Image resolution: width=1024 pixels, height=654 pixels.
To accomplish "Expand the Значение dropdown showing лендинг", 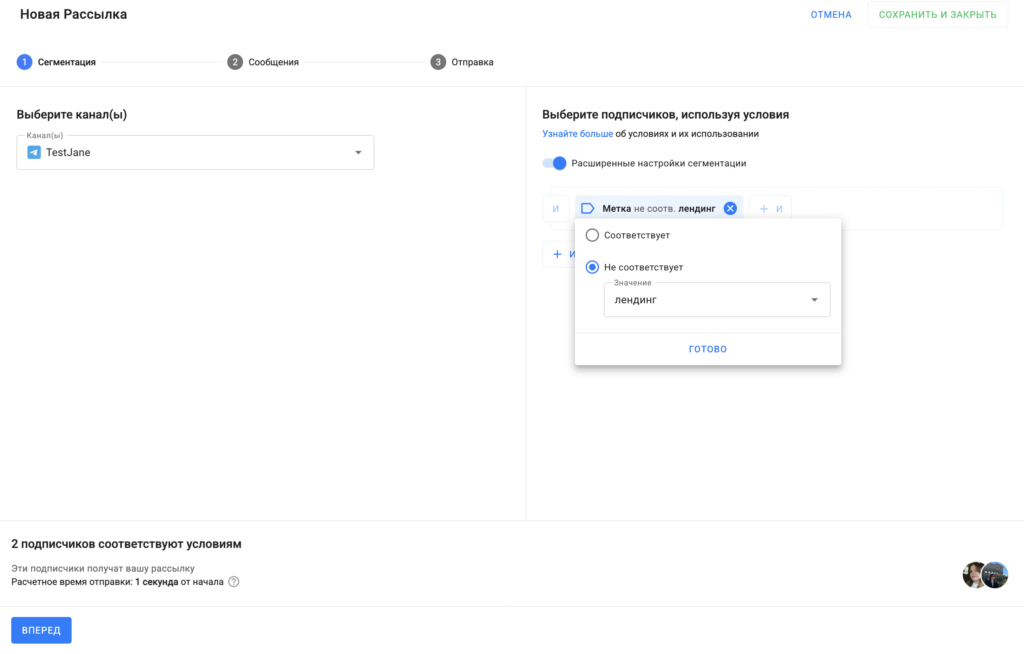I will pyautogui.click(x=716, y=300).
